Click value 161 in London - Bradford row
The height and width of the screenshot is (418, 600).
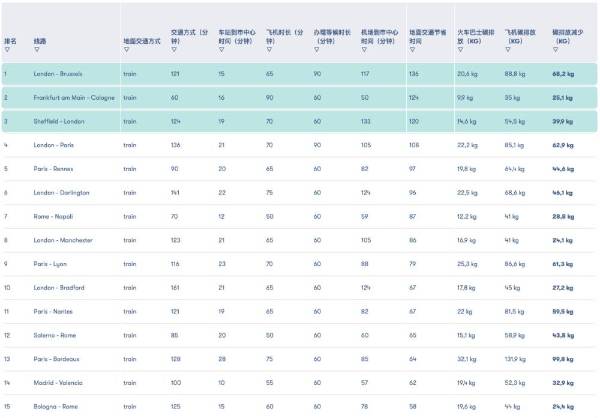175,287
